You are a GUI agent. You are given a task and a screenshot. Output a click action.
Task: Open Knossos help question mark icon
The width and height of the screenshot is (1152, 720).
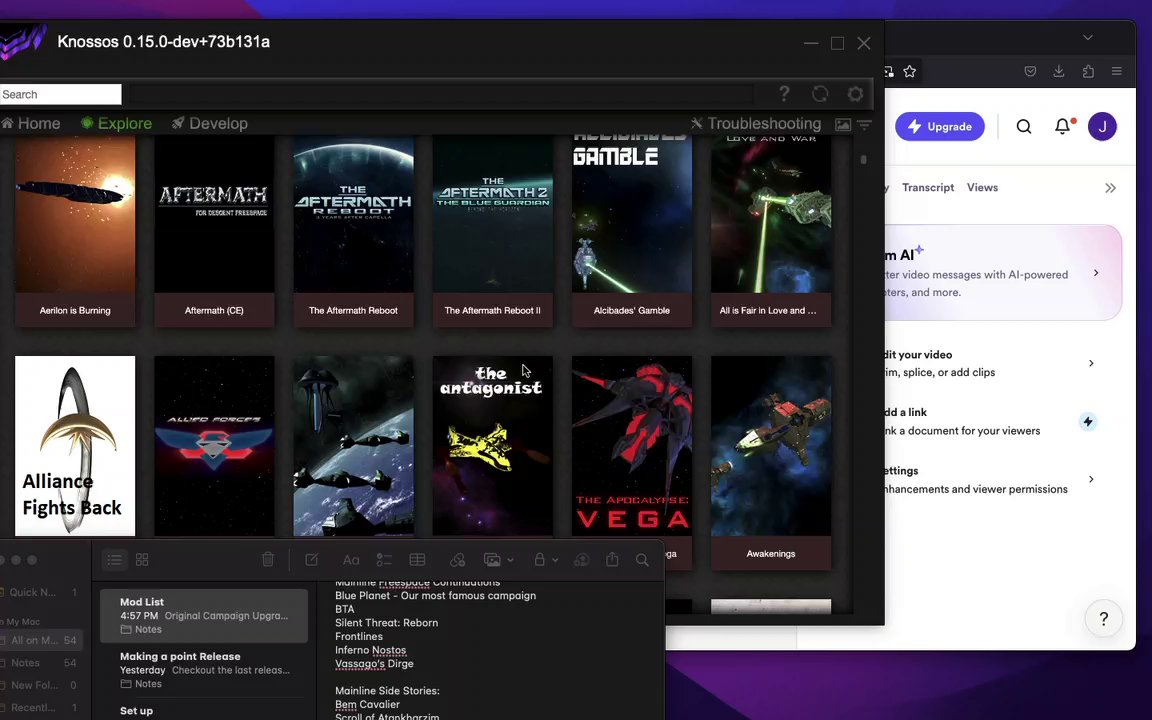pos(784,94)
